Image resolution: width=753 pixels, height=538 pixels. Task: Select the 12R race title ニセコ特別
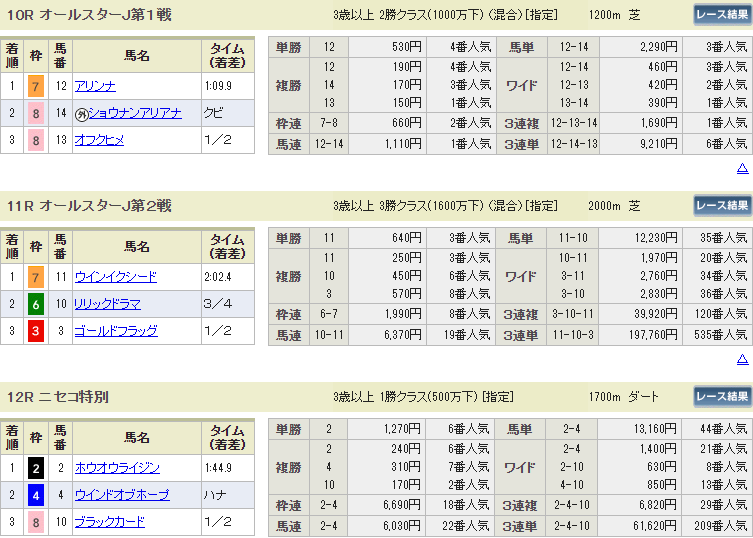click(73, 397)
